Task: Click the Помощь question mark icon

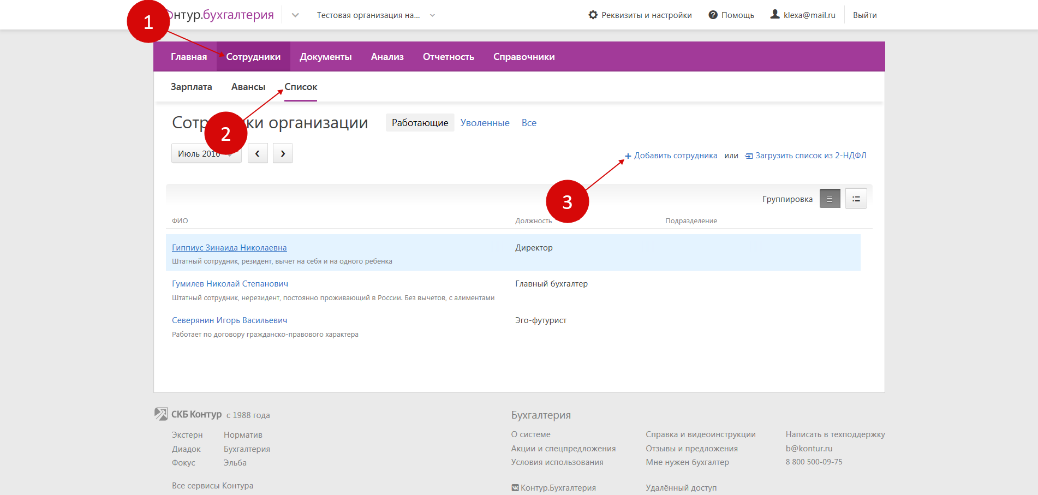Action: tap(713, 15)
